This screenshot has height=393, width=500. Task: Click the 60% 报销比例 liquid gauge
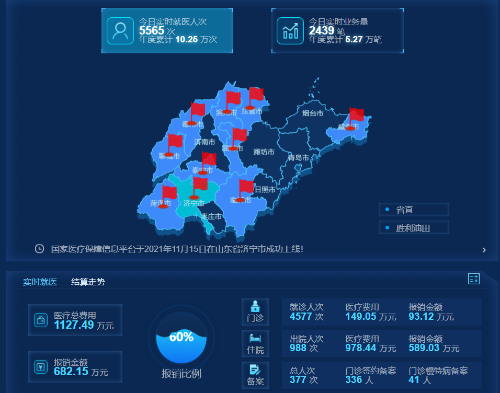[x=181, y=338]
